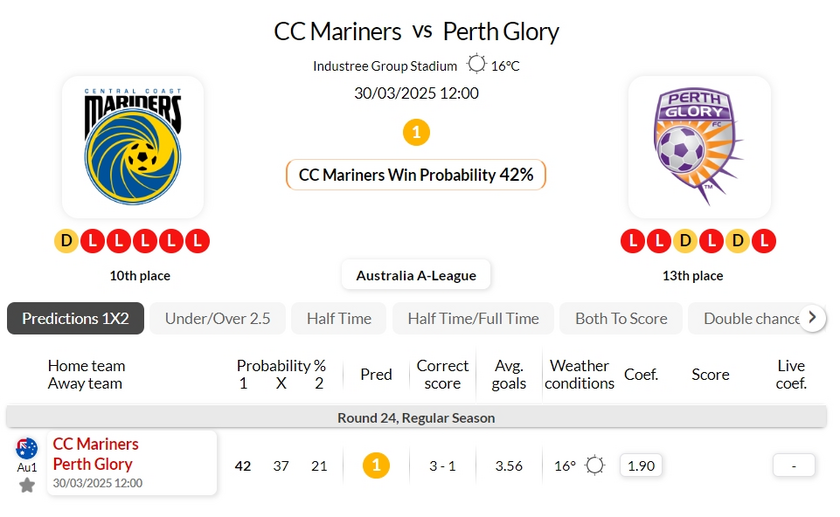Screen dimensions: 840x517
Task: Click CC Mariners' draw form indicator circle
Action: point(67,241)
